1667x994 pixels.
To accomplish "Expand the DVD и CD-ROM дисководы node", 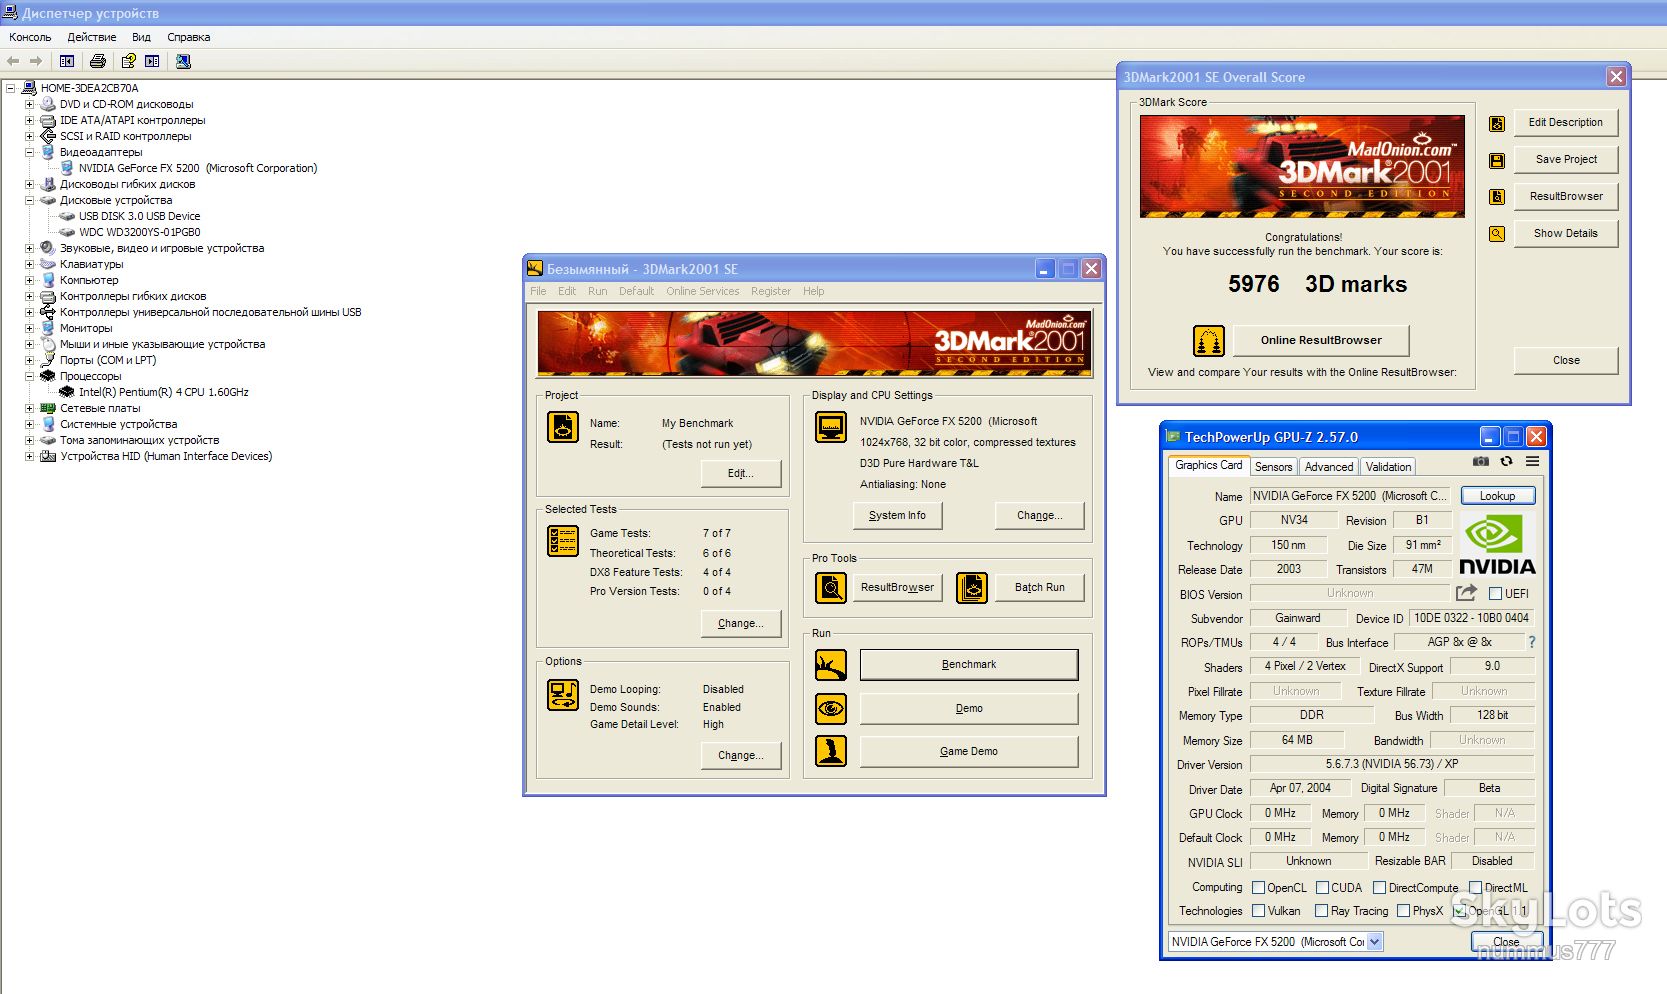I will tap(29, 104).
